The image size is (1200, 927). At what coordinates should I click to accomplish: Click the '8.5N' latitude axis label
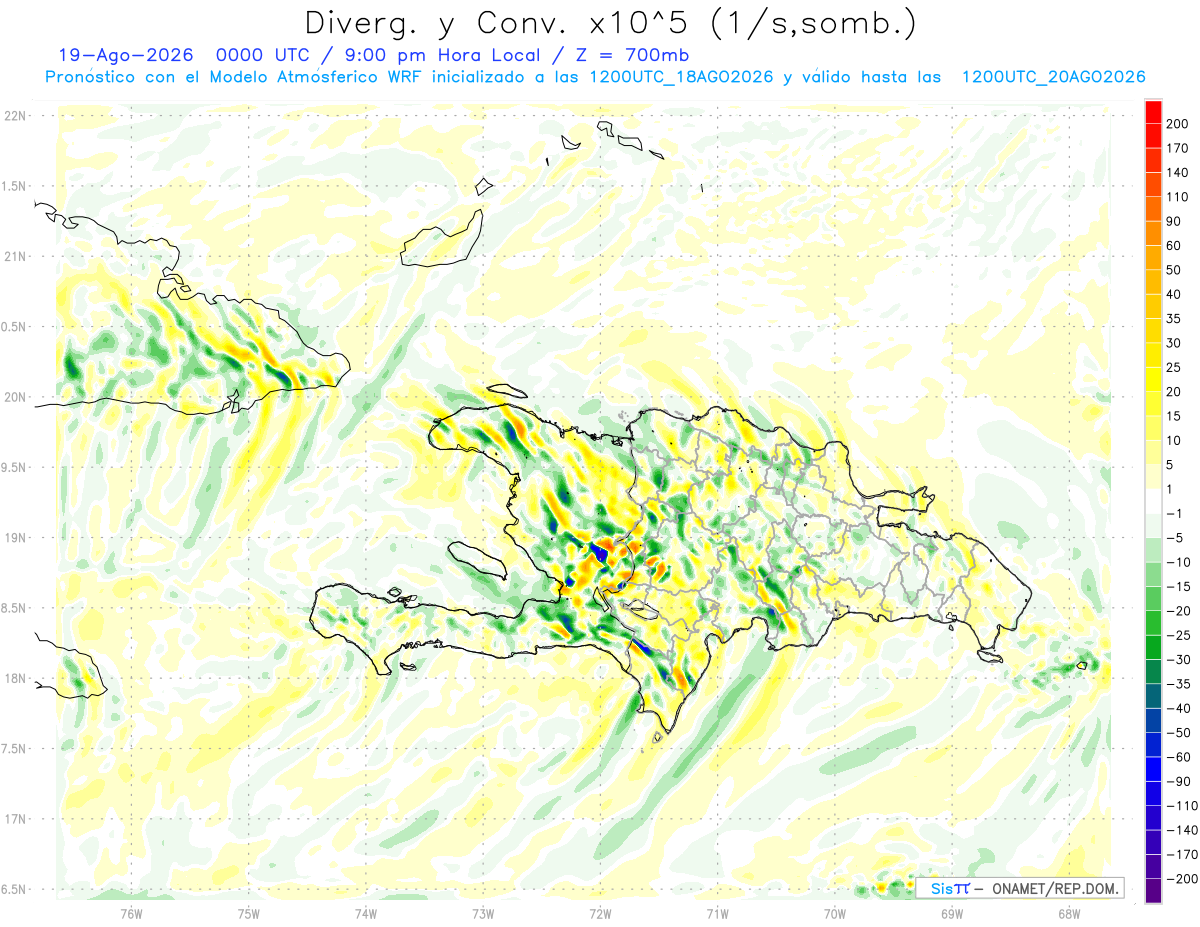coord(15,609)
